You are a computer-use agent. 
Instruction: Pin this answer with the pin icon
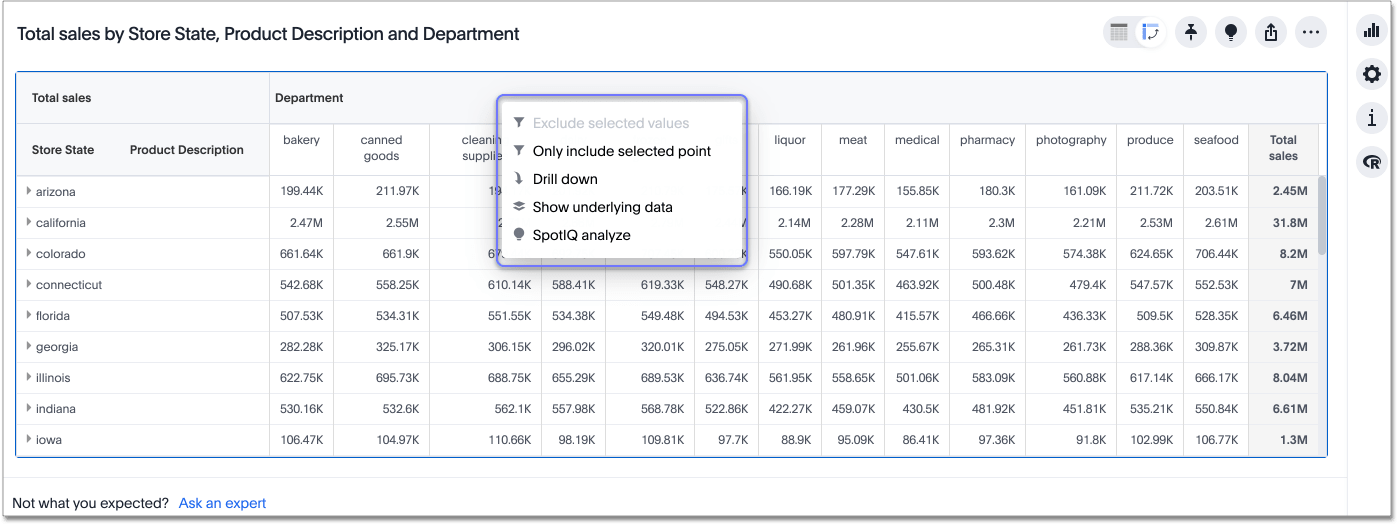pos(1190,33)
